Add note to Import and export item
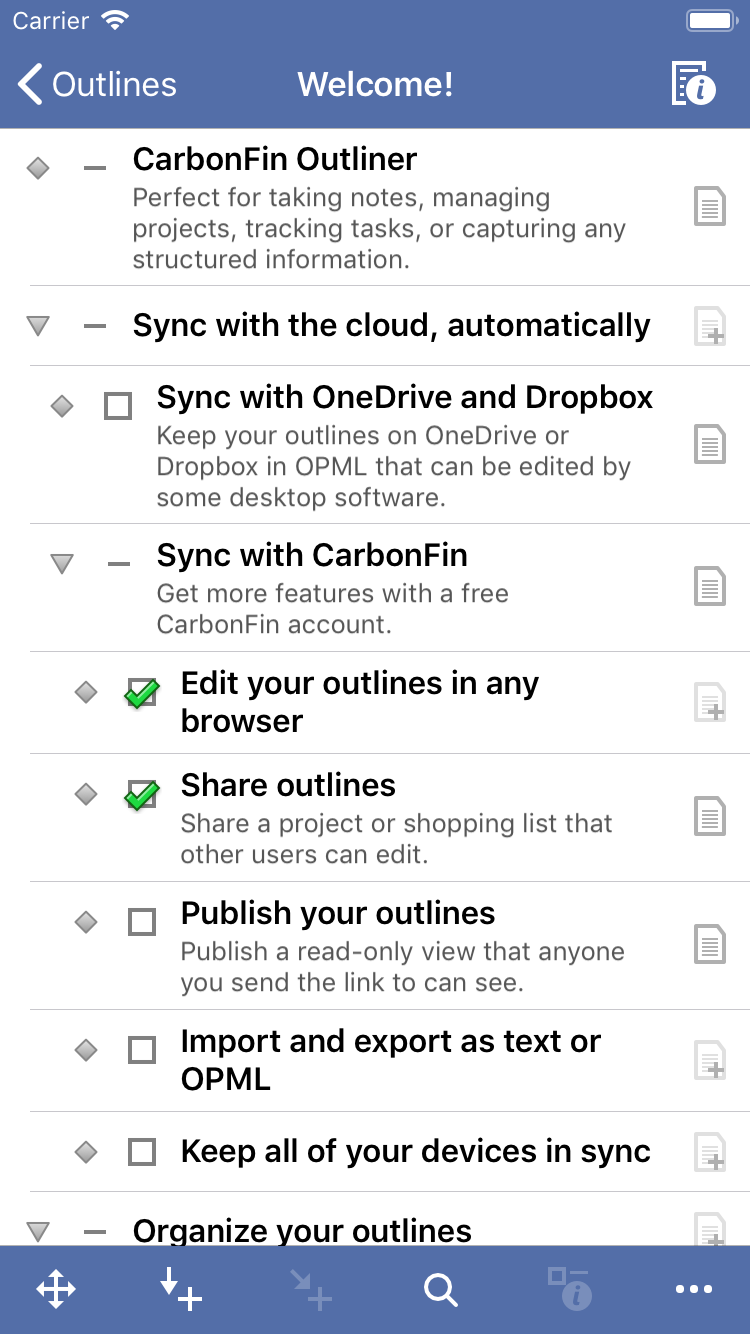Image resolution: width=750 pixels, height=1334 pixels. click(709, 1060)
